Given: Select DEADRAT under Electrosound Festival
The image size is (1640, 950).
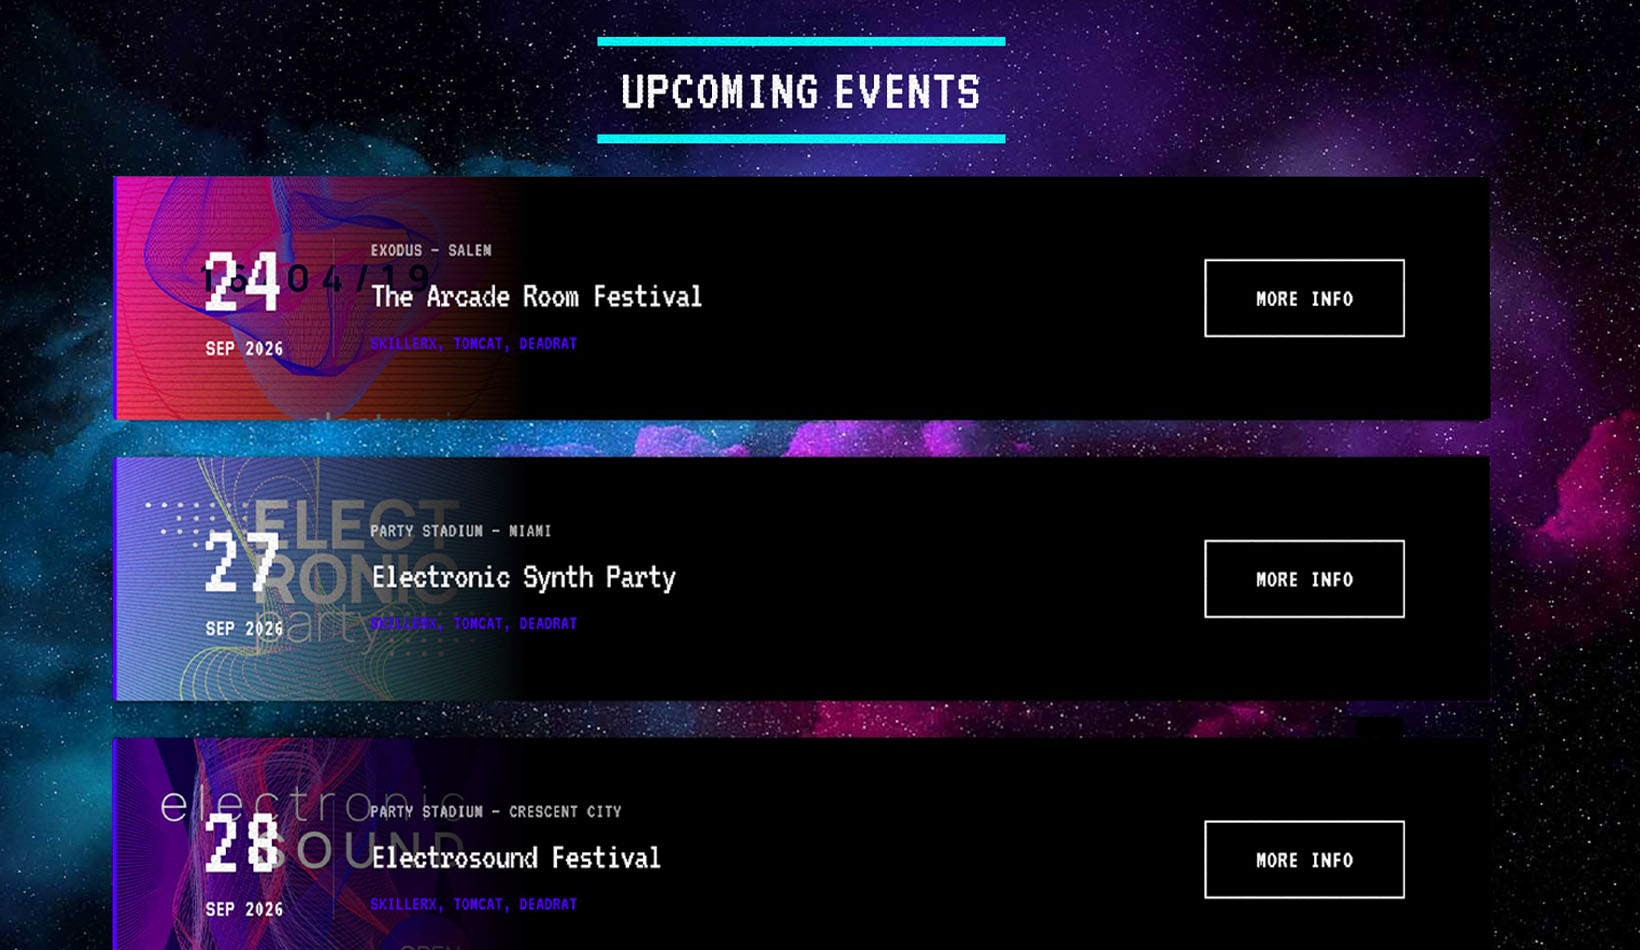Looking at the screenshot, I should (x=548, y=905).
